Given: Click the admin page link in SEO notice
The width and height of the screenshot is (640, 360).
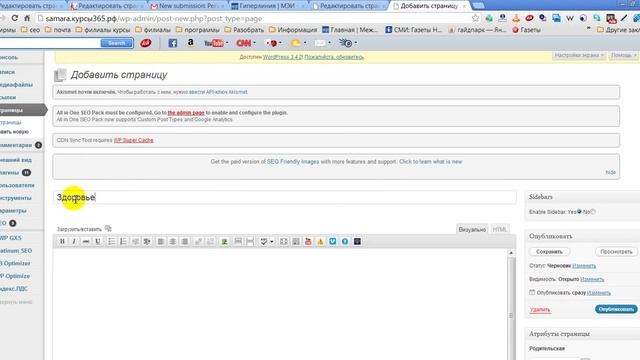Looking at the screenshot, I should coord(186,113).
